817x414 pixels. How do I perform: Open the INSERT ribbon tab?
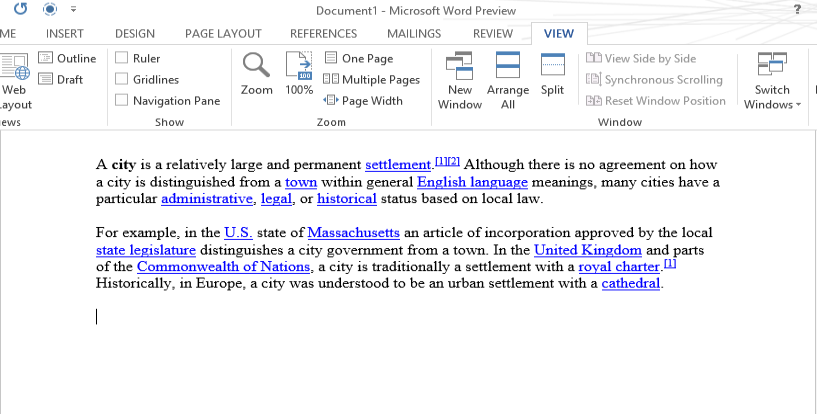[65, 34]
